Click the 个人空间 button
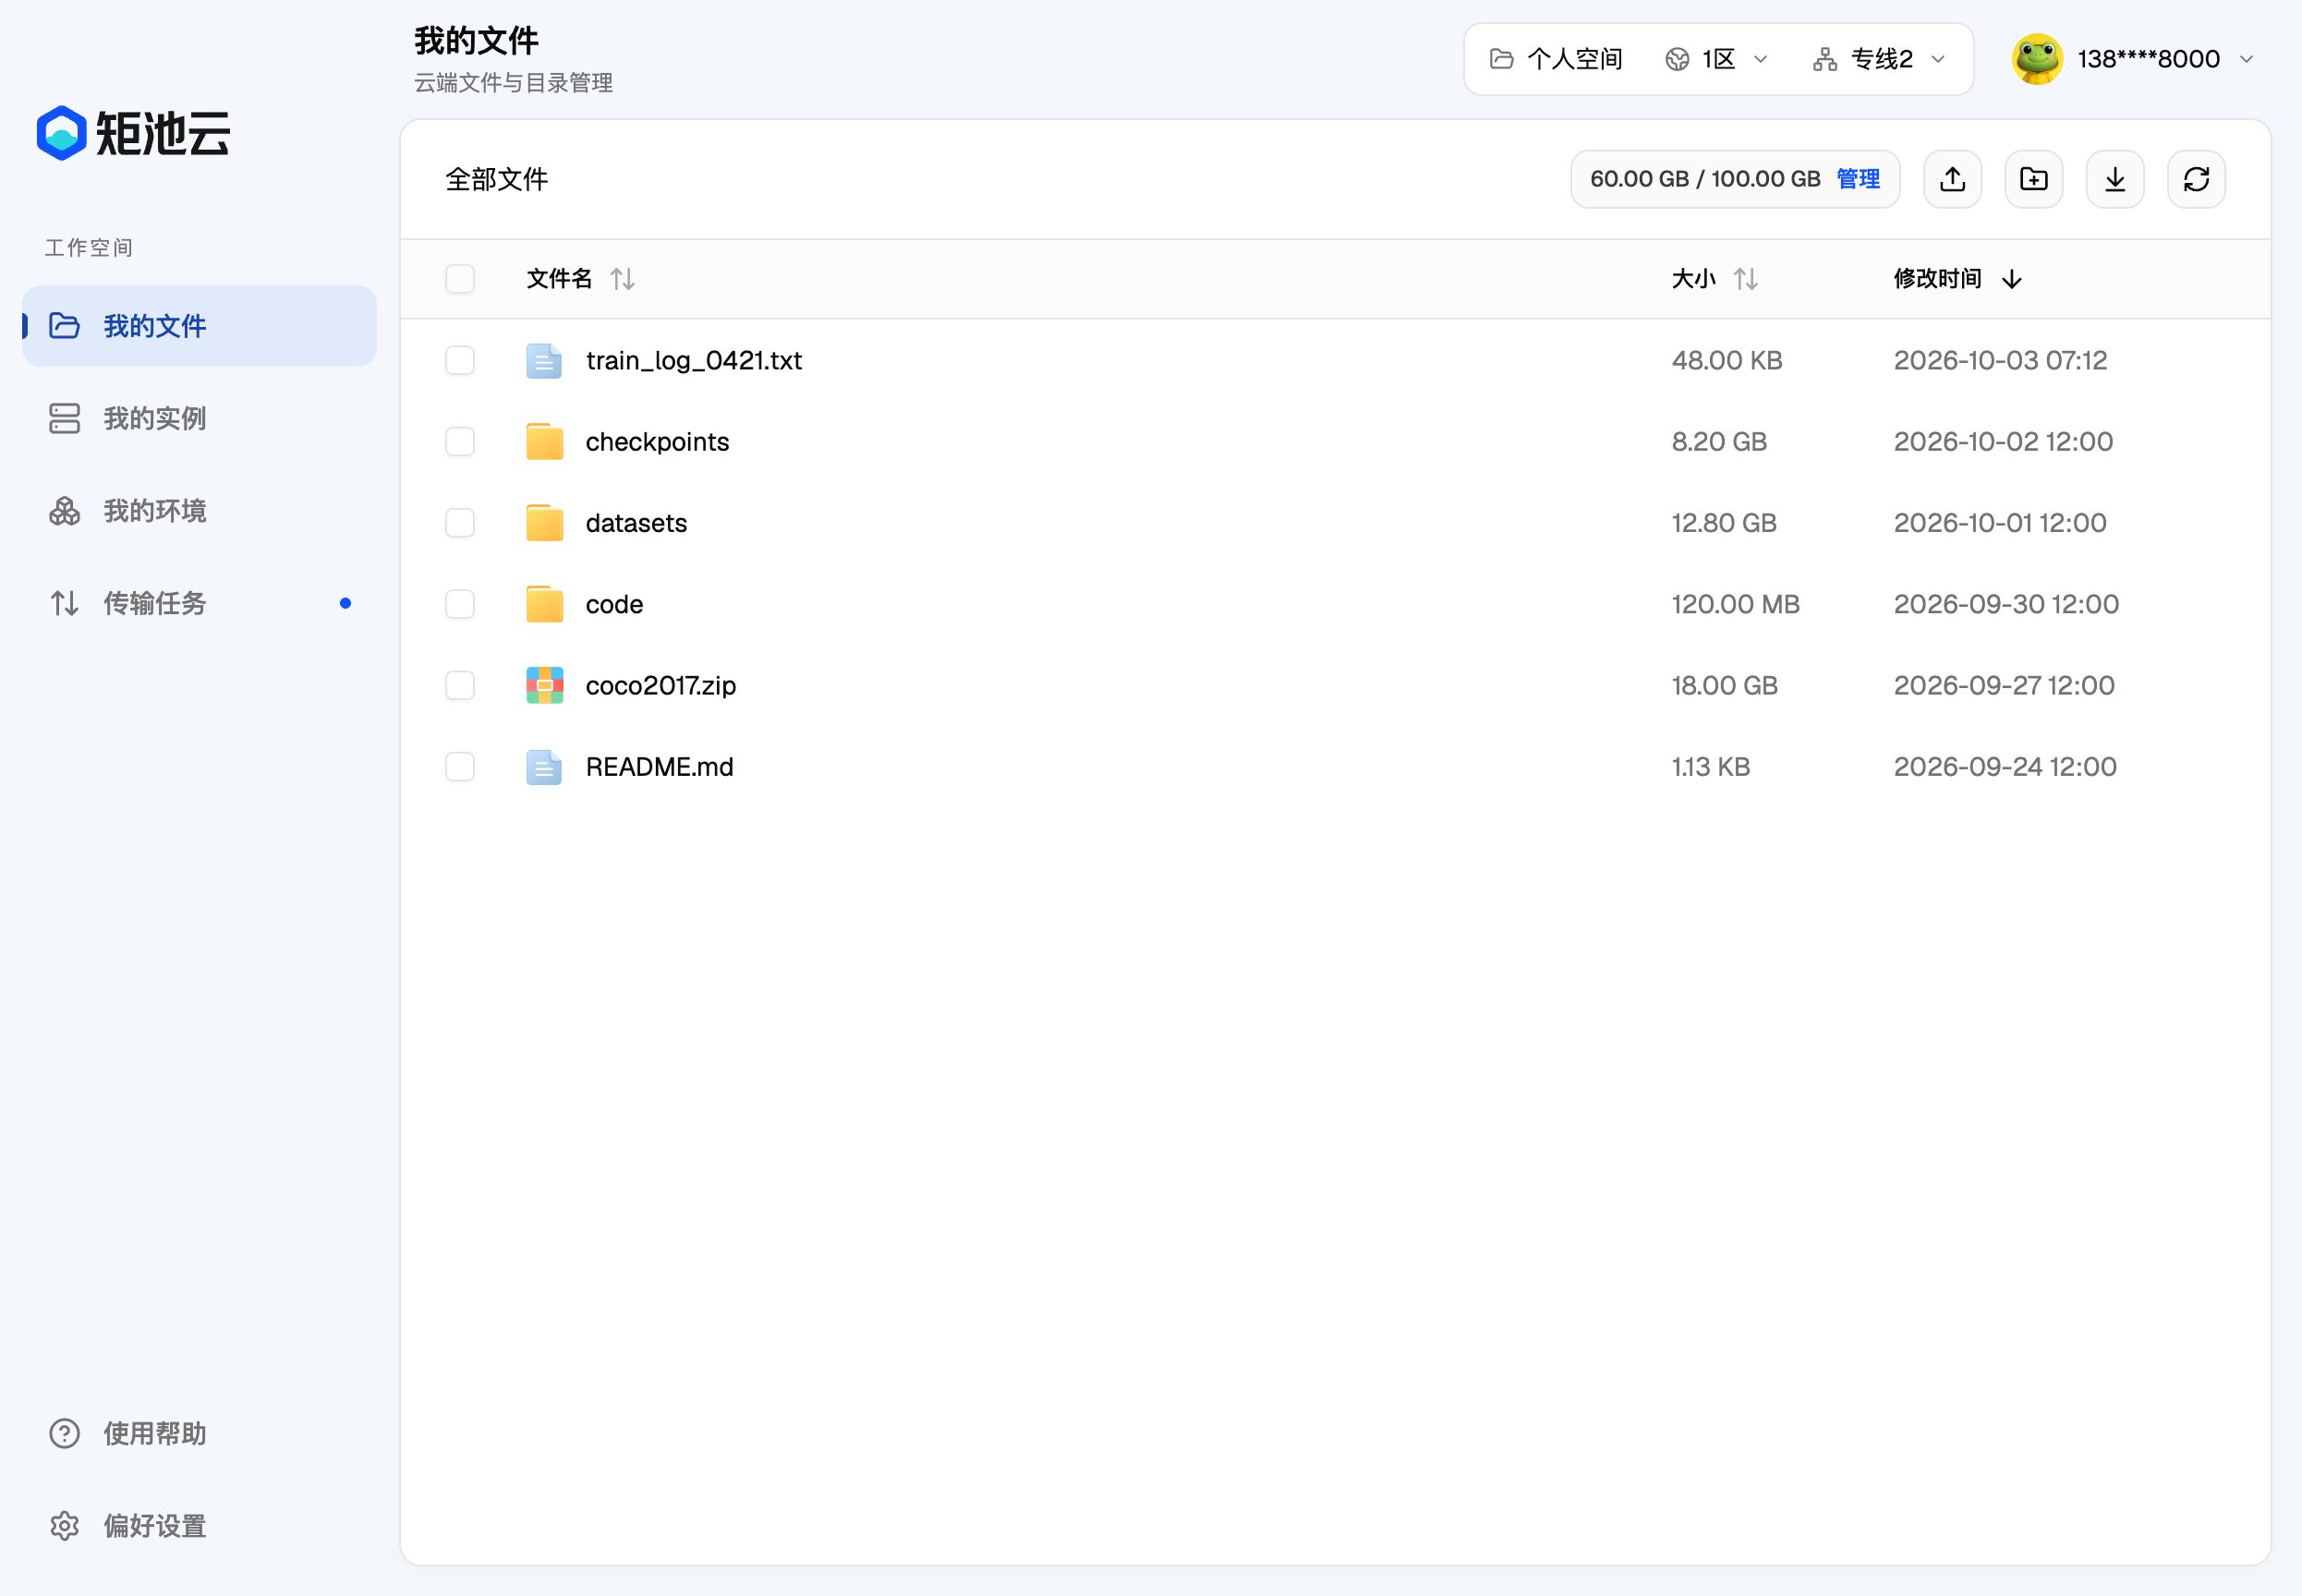2302x1596 pixels. click(1556, 59)
